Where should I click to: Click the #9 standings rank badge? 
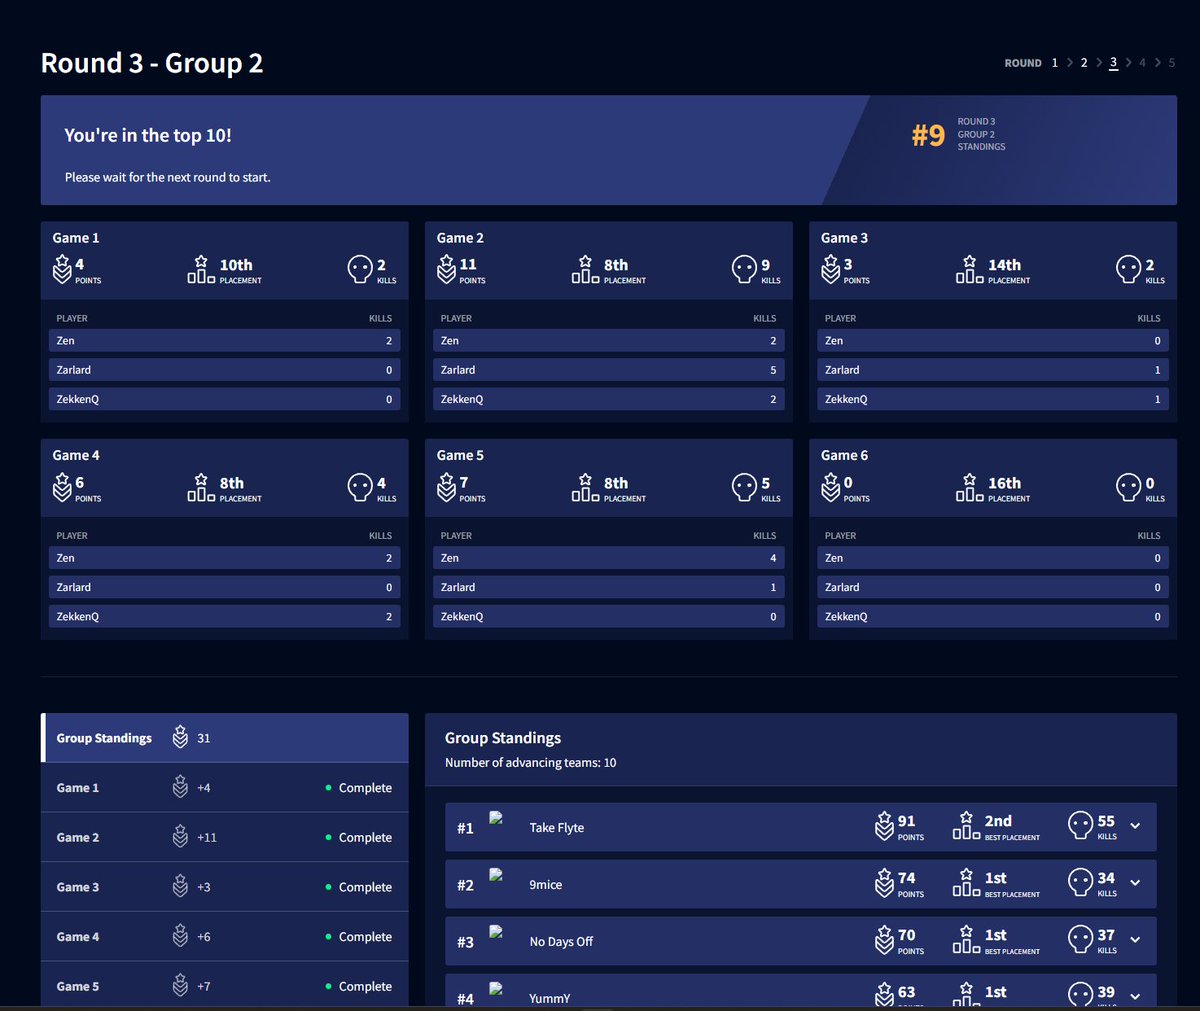point(928,135)
